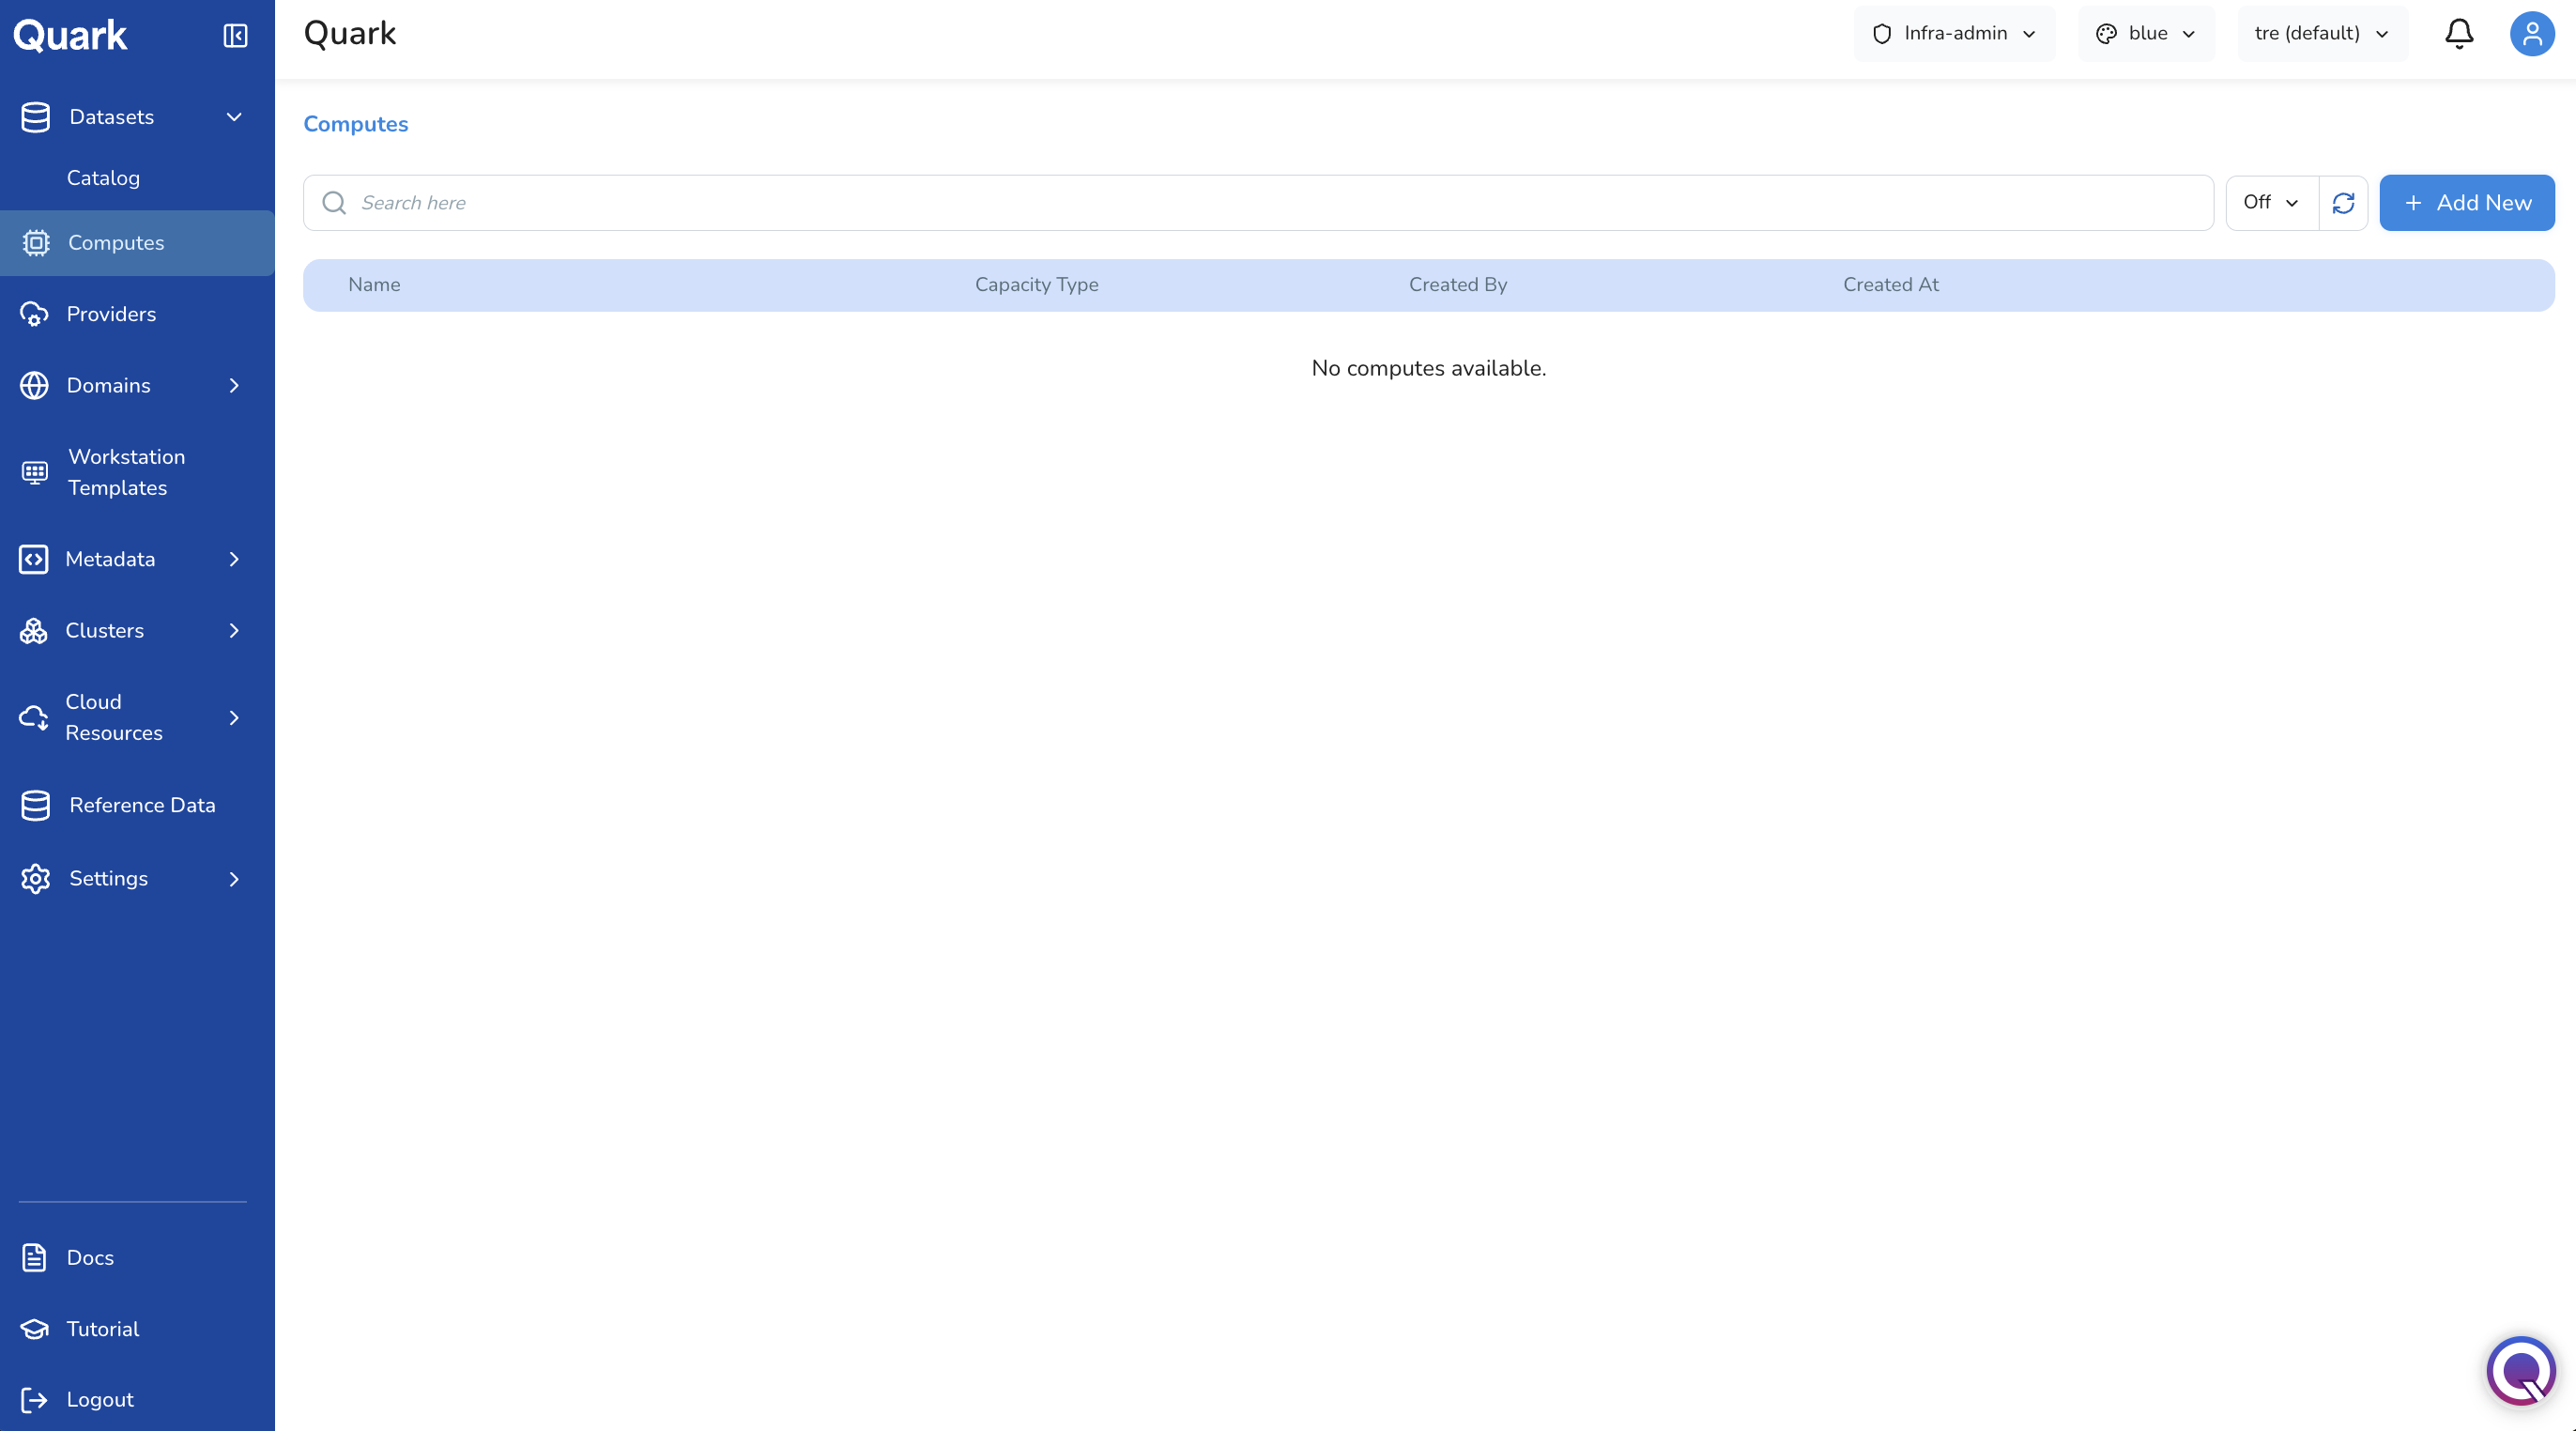
Task: Open the Infra-admin role dropdown
Action: coord(1955,34)
